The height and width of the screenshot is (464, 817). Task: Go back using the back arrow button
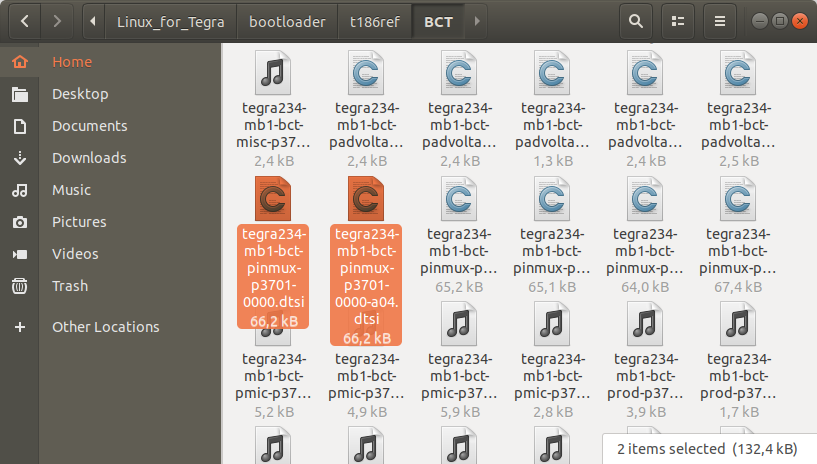(x=24, y=21)
